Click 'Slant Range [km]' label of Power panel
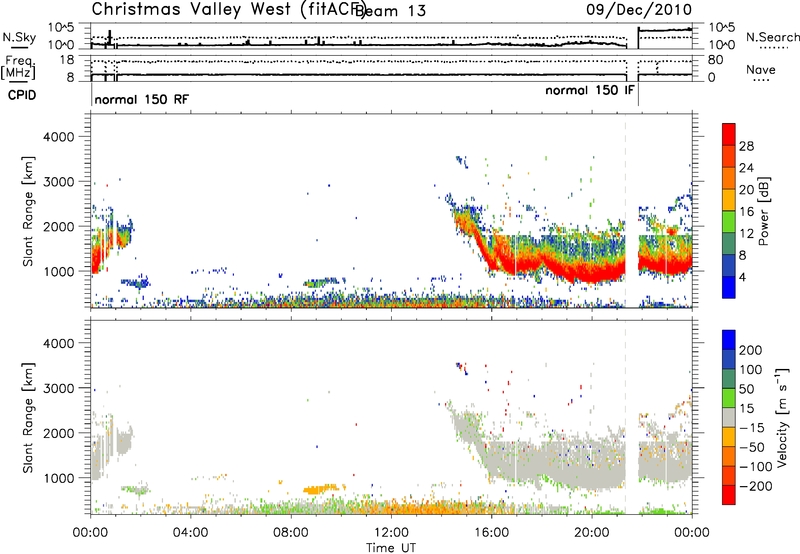 28,211
